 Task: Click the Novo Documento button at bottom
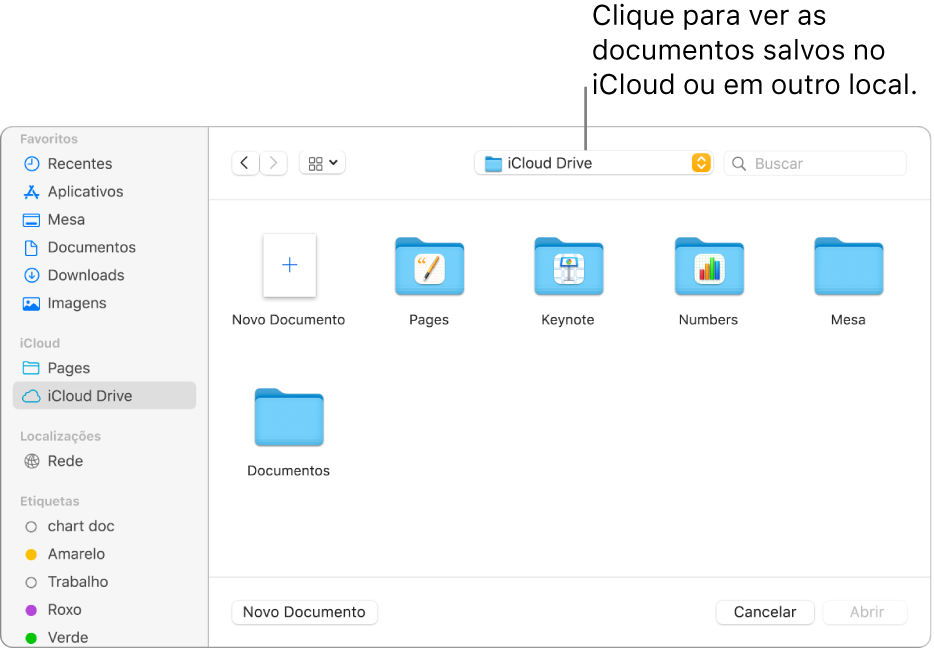(304, 612)
